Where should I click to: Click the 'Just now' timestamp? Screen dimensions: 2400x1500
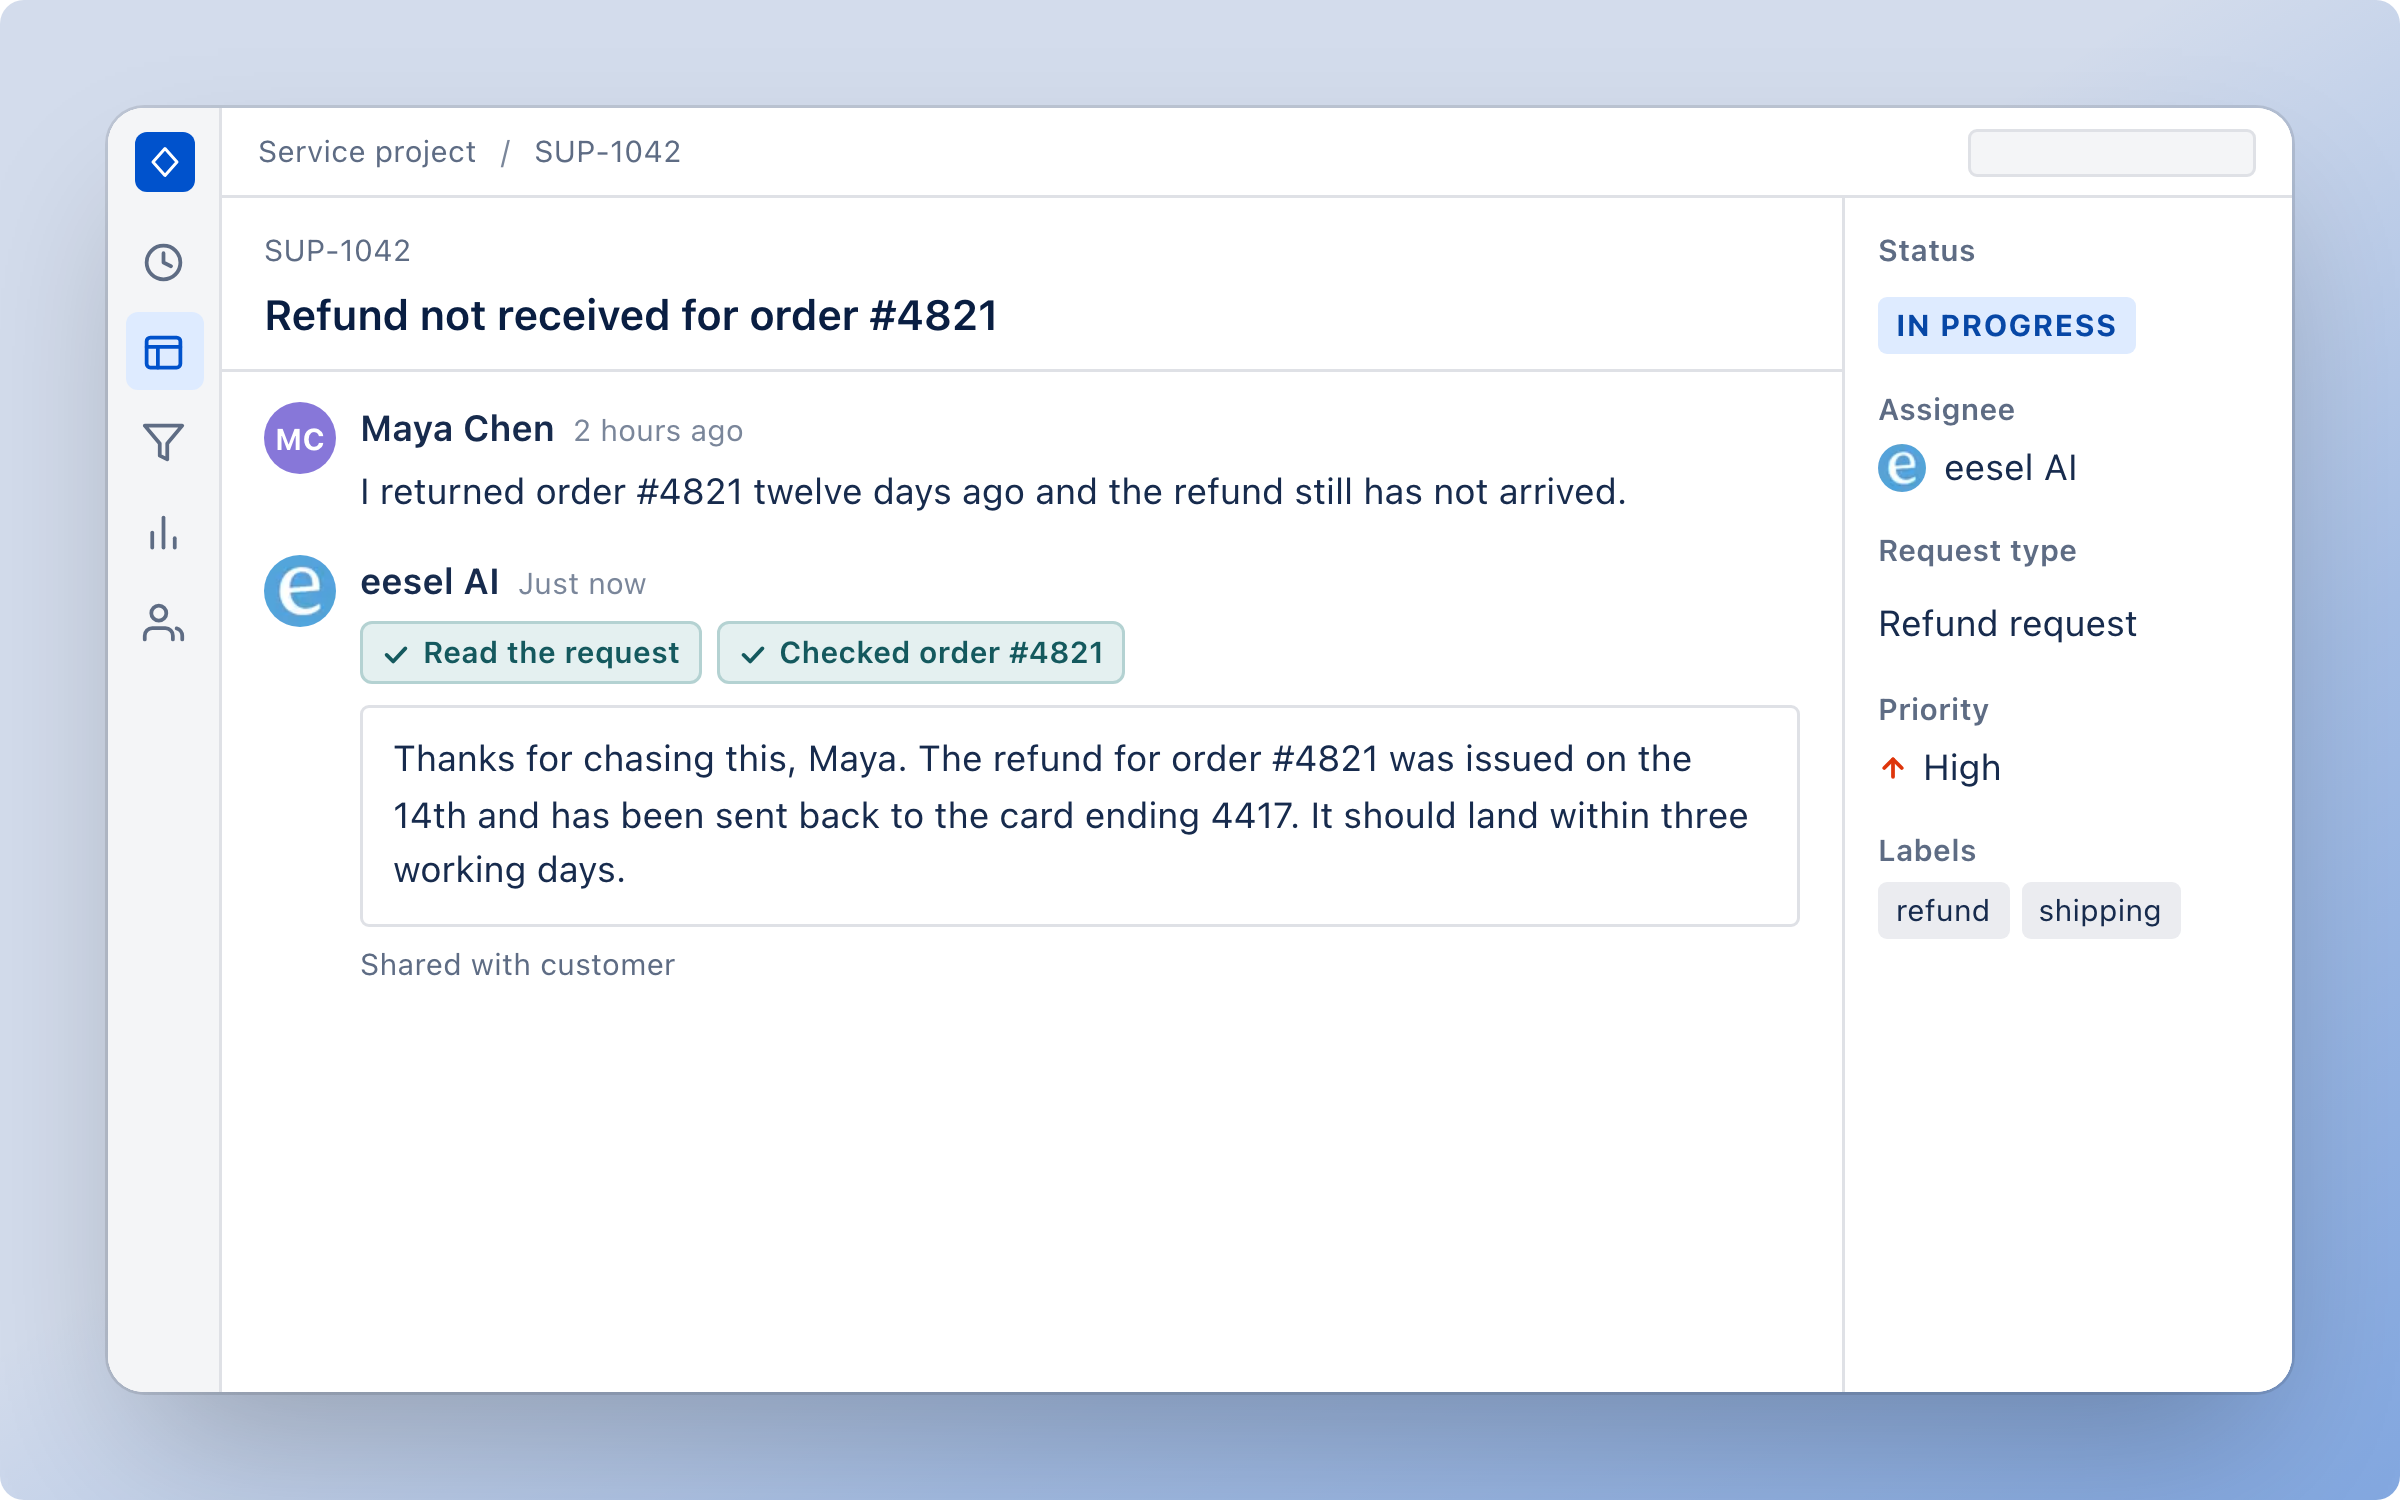tap(582, 584)
